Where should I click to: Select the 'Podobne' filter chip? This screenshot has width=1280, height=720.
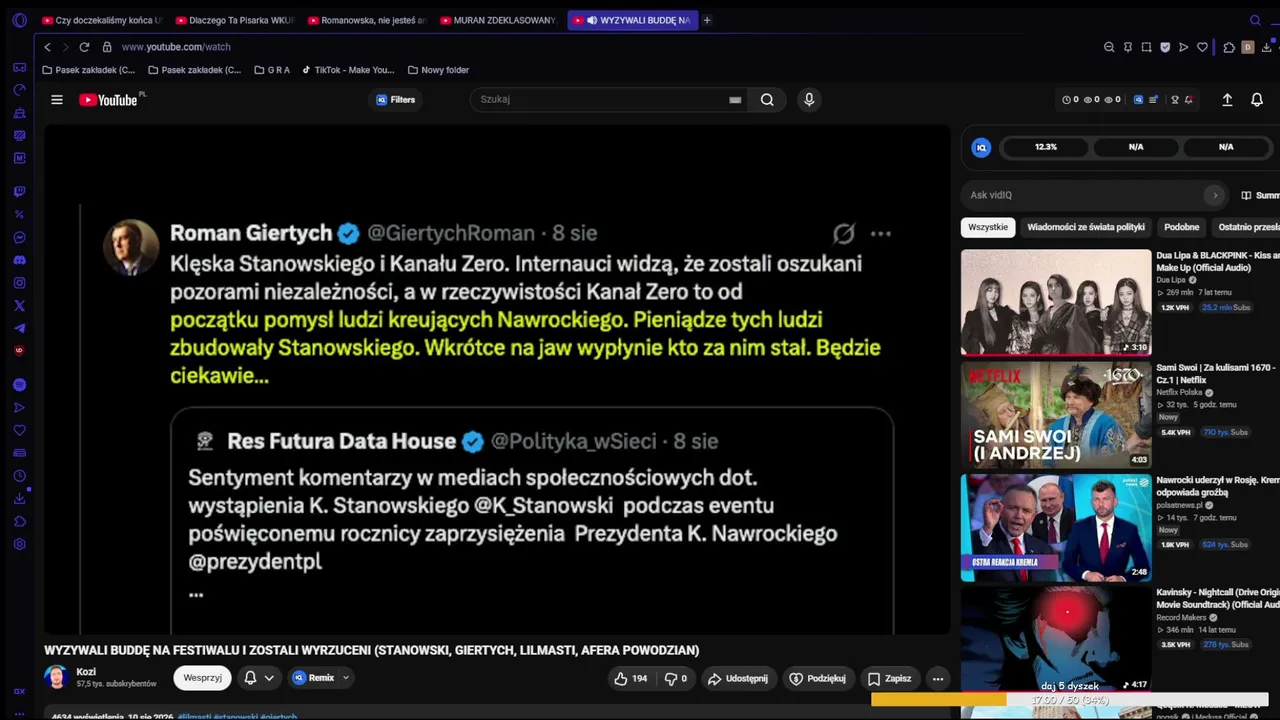pos(1182,227)
